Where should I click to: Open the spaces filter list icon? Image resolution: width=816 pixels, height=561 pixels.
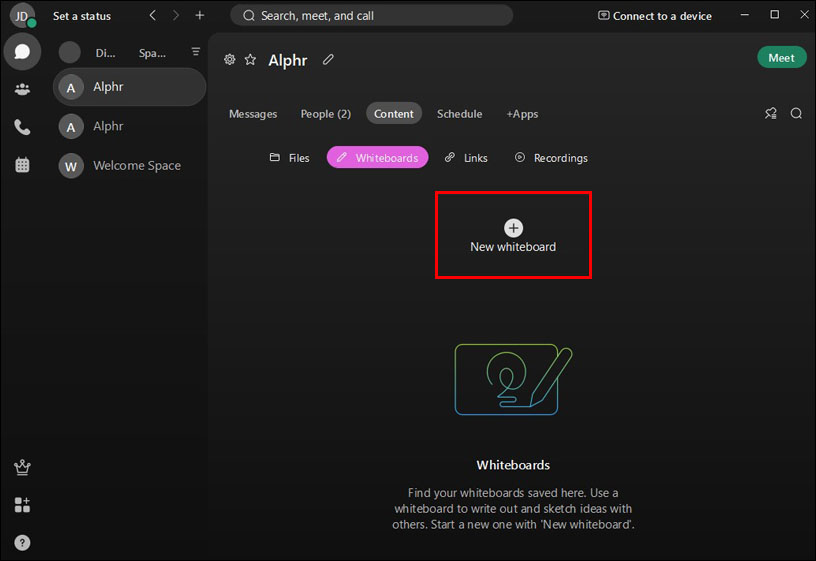pyautogui.click(x=196, y=52)
